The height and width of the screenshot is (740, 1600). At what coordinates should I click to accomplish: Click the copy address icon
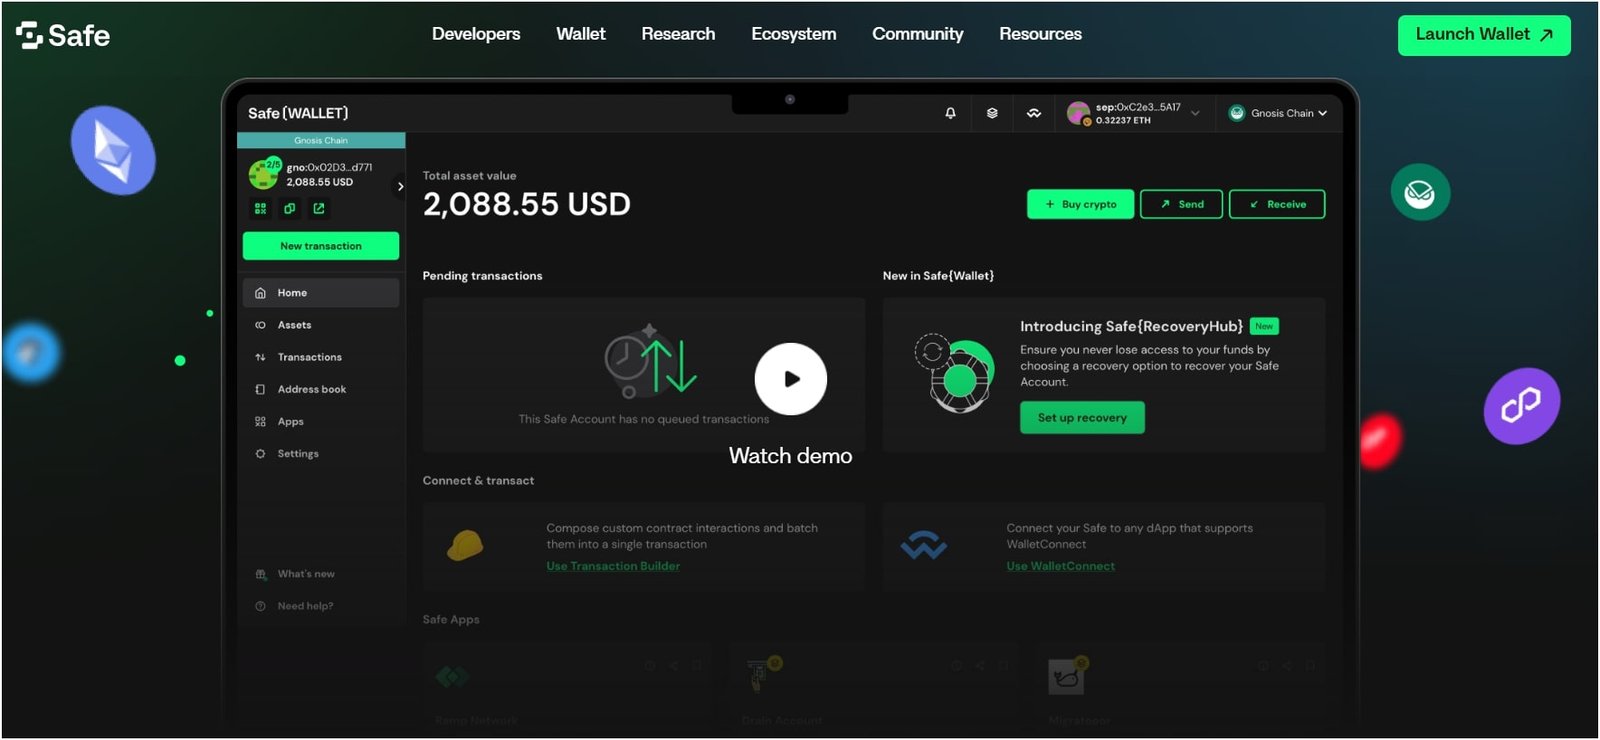[x=289, y=208]
